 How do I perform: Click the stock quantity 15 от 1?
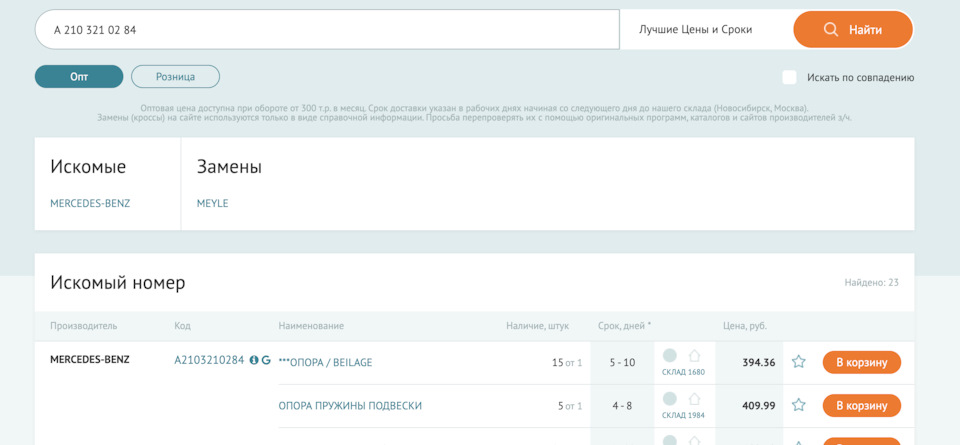[x=567, y=362]
